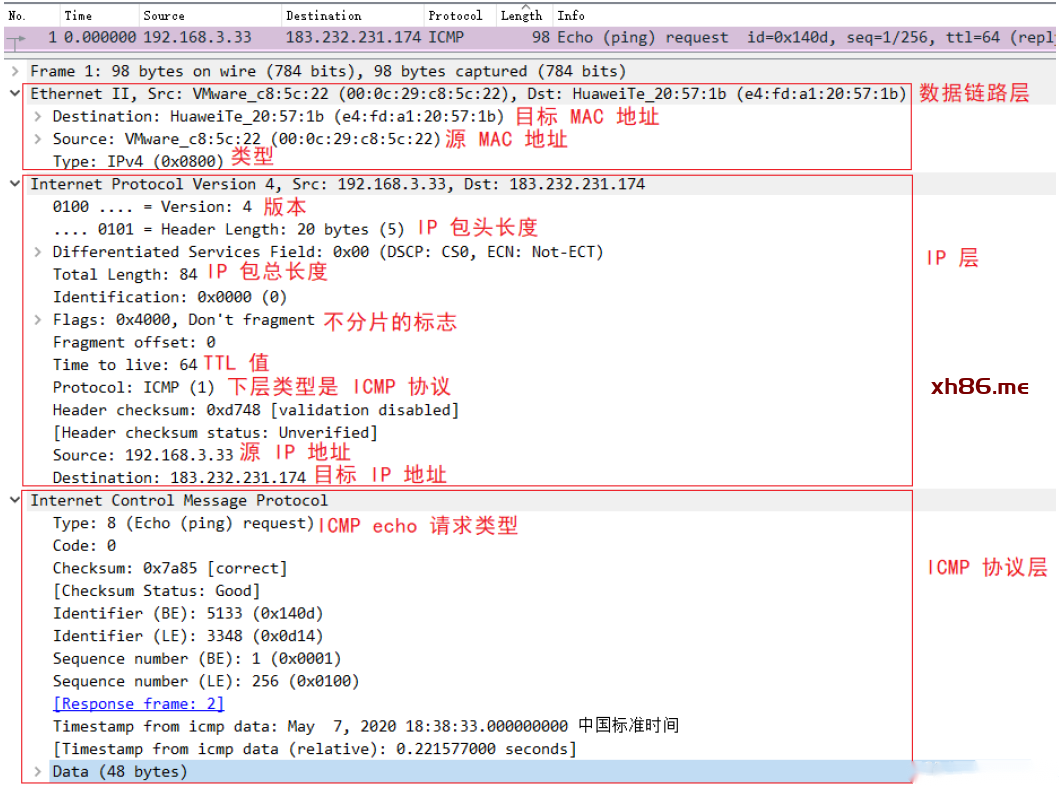Sort packets by the Time column header
The height and width of the screenshot is (788, 1059).
[x=78, y=15]
